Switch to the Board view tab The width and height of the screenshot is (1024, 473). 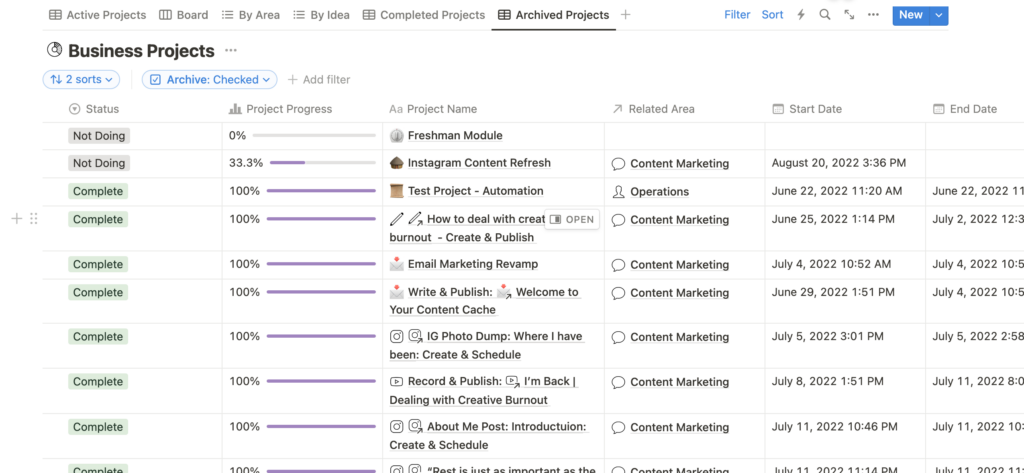click(x=184, y=15)
